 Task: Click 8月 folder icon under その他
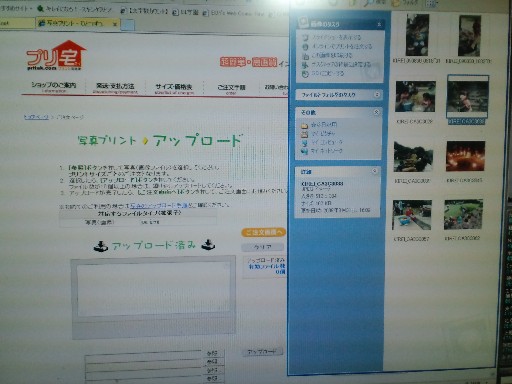(x=304, y=125)
